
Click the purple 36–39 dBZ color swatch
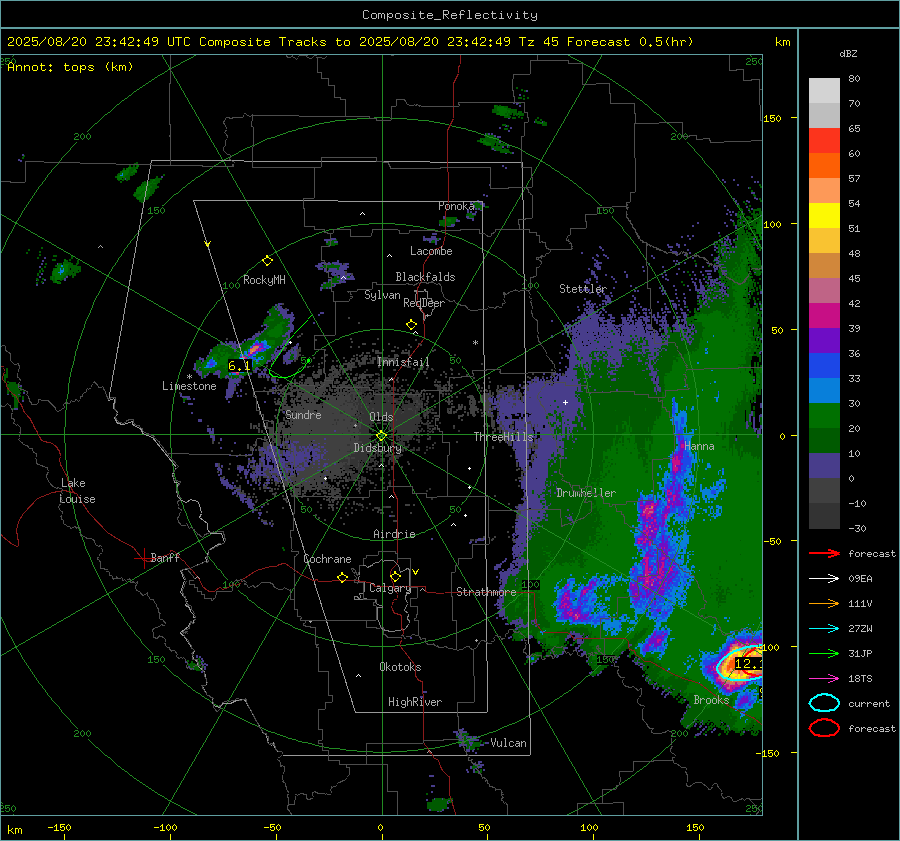pos(824,341)
